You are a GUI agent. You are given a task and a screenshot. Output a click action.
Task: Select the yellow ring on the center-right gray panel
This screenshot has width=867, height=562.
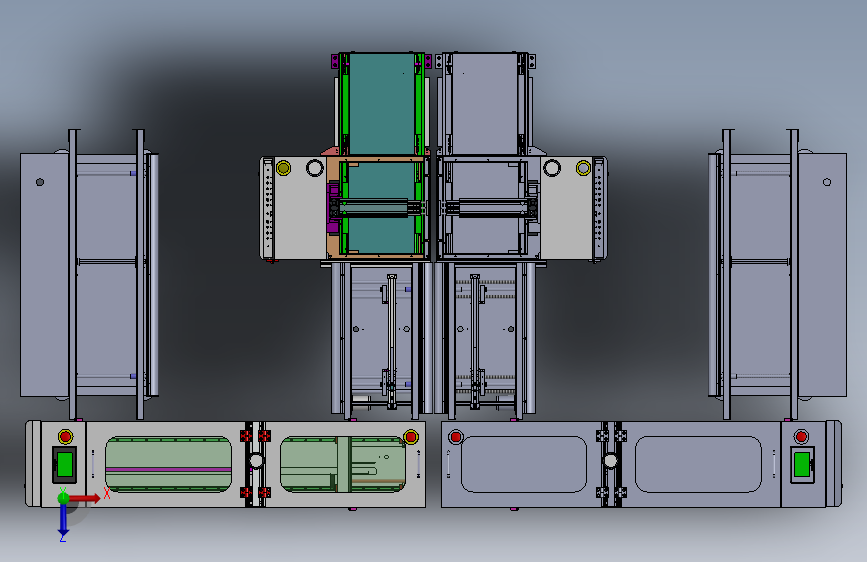[583, 168]
